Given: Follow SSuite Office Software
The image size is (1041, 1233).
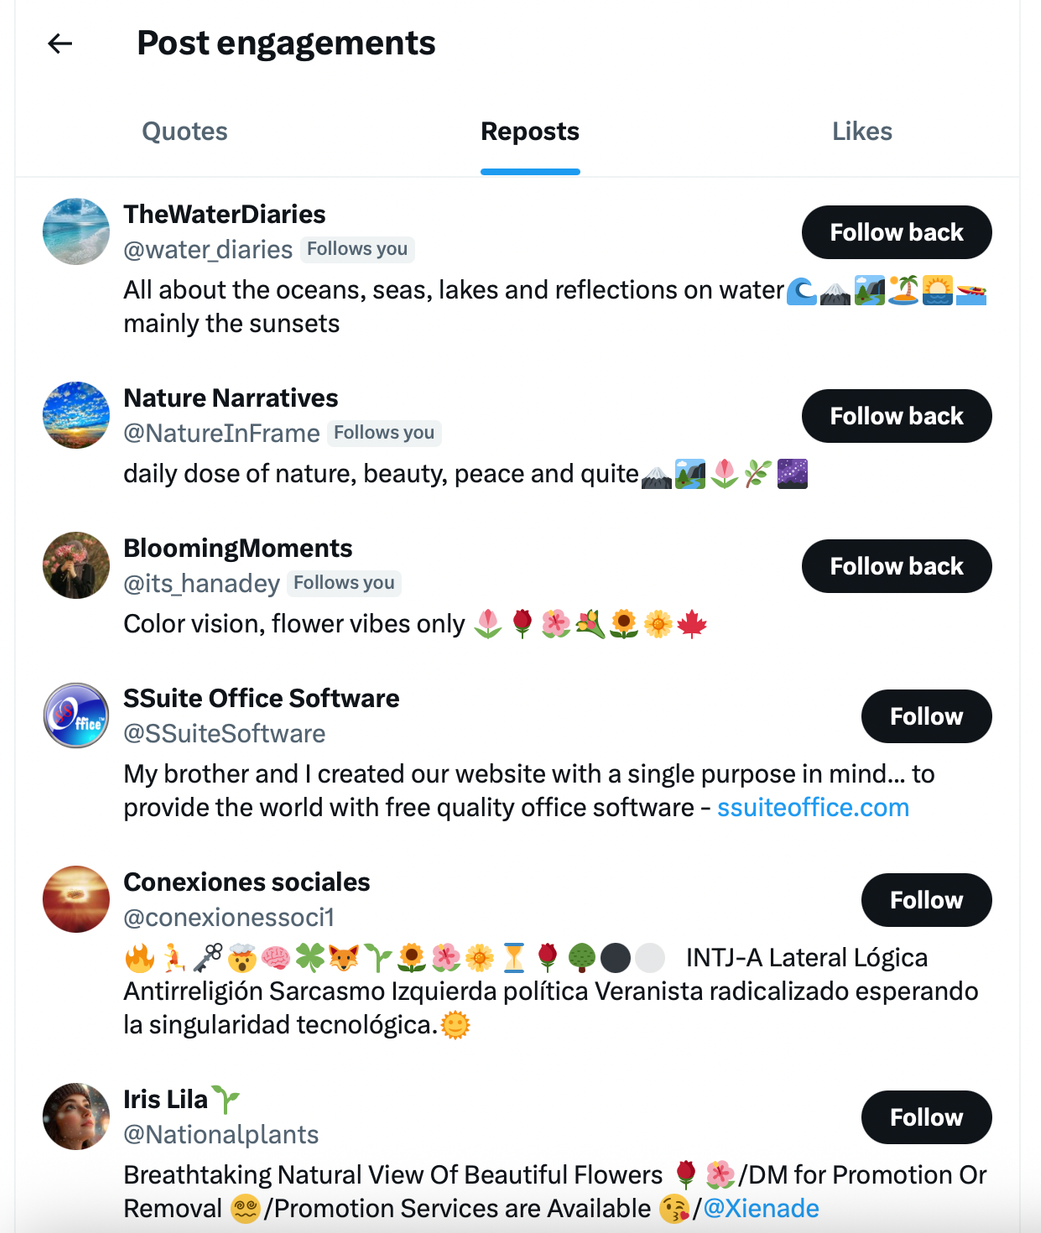Looking at the screenshot, I should click(x=925, y=716).
